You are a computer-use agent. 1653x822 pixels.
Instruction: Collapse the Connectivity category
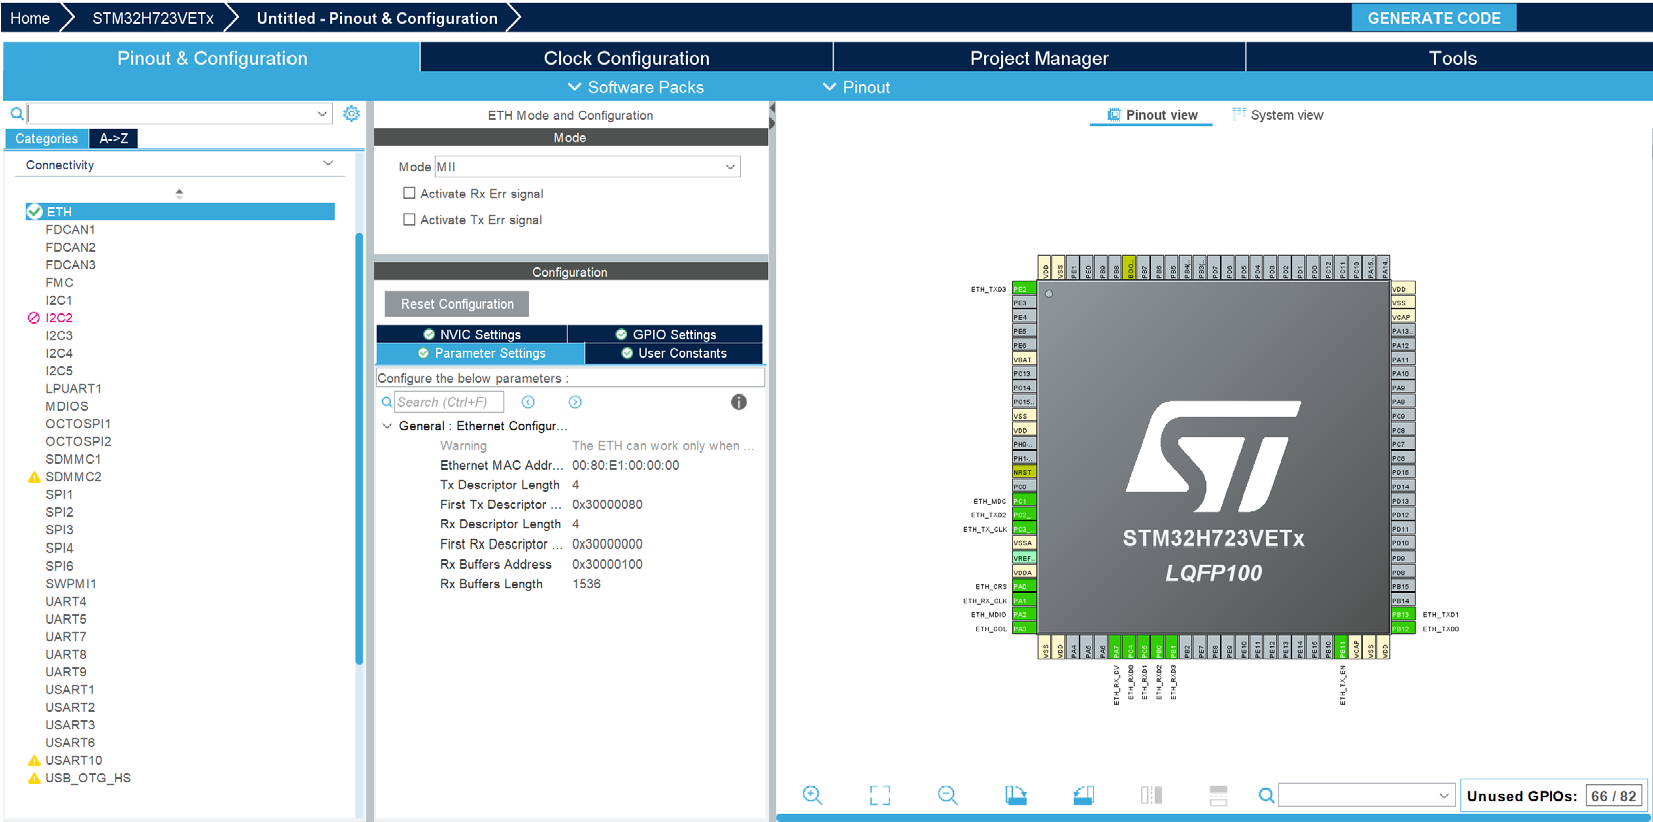coord(328,164)
